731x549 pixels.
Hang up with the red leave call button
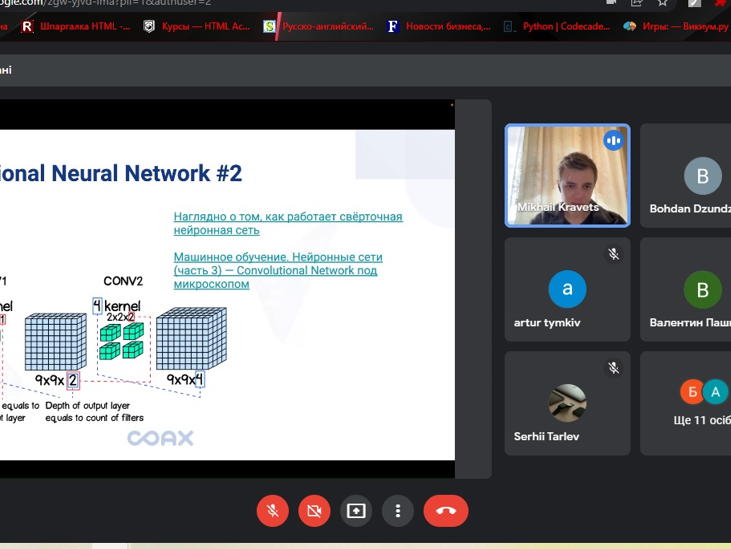tap(446, 511)
